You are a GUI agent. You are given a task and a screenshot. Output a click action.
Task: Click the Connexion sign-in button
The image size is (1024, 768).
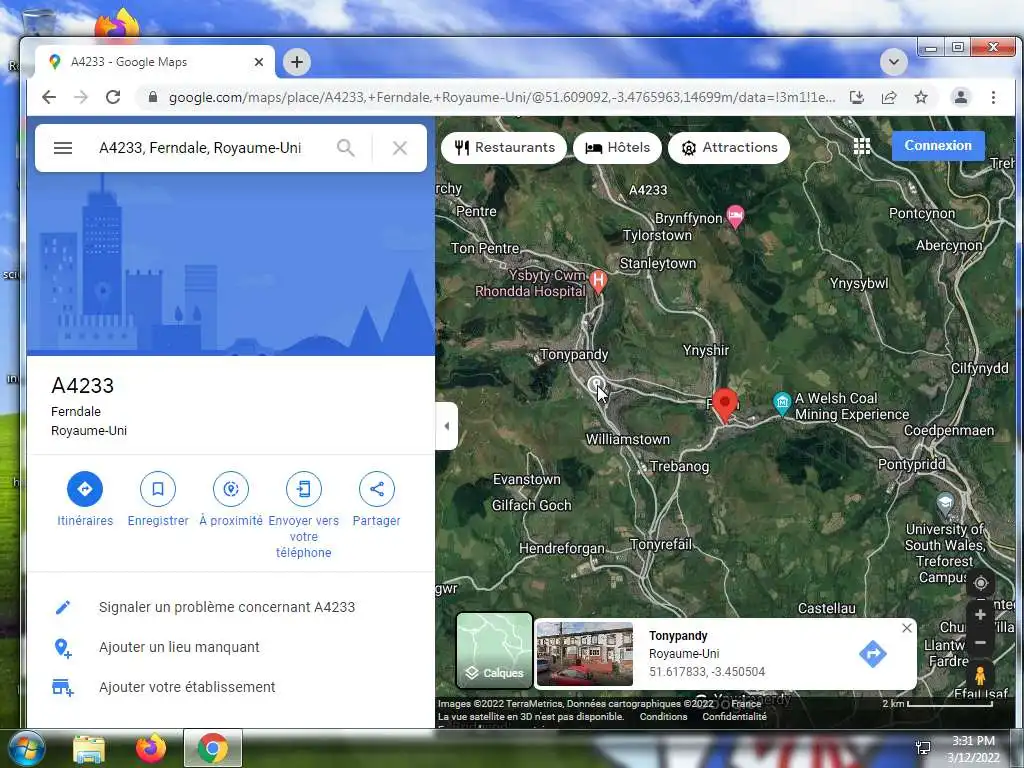938,146
